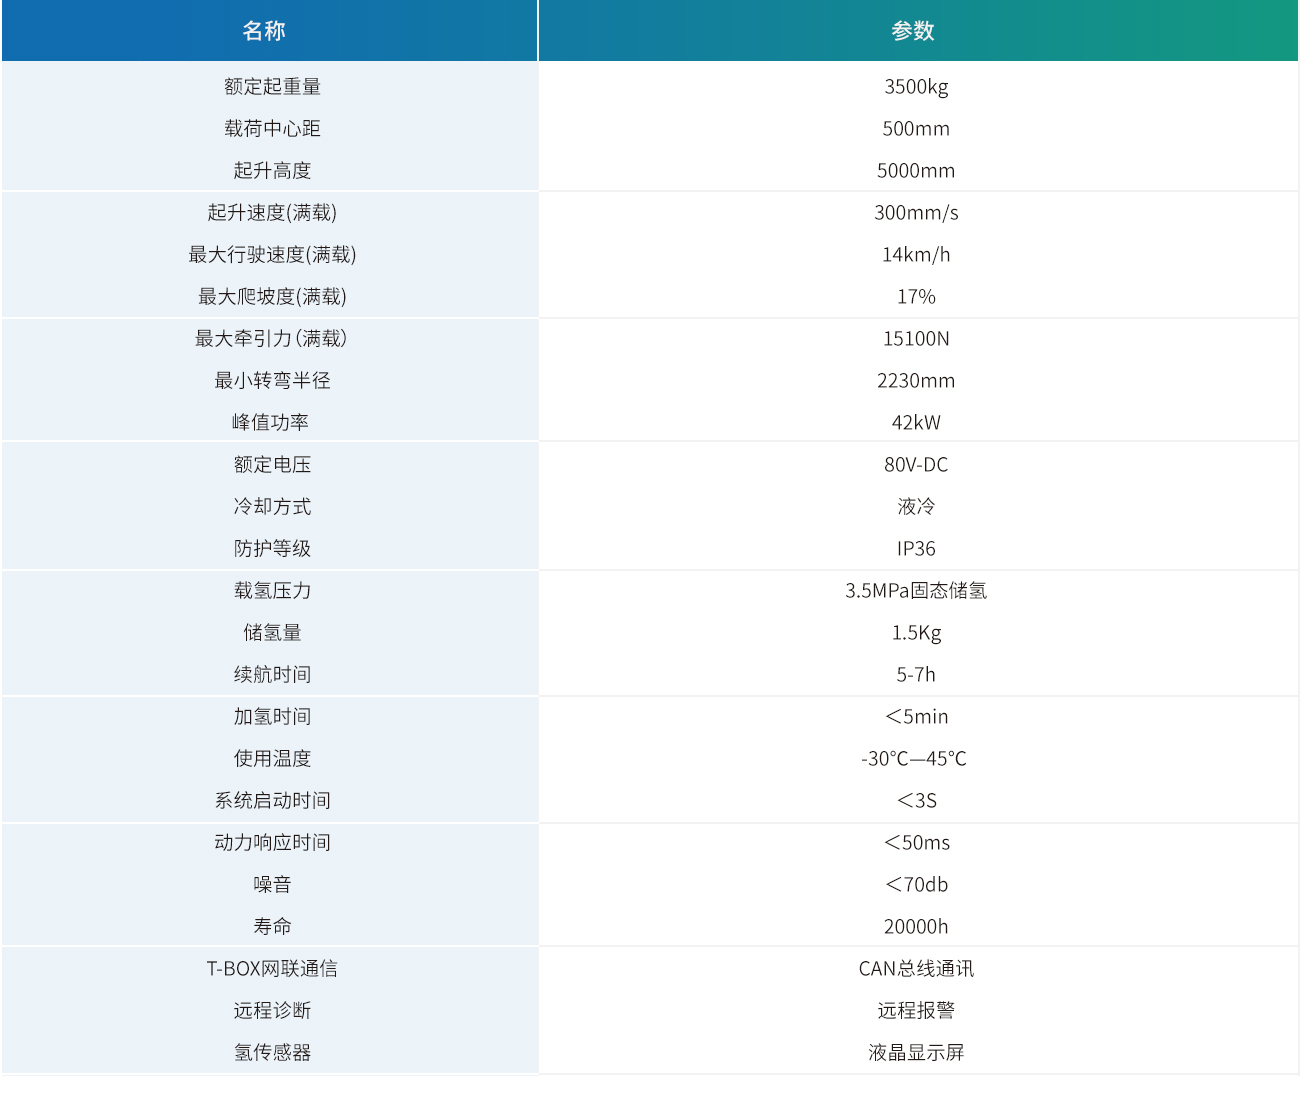Click the 14km/h speed value
1300x1101 pixels.
coord(916,255)
